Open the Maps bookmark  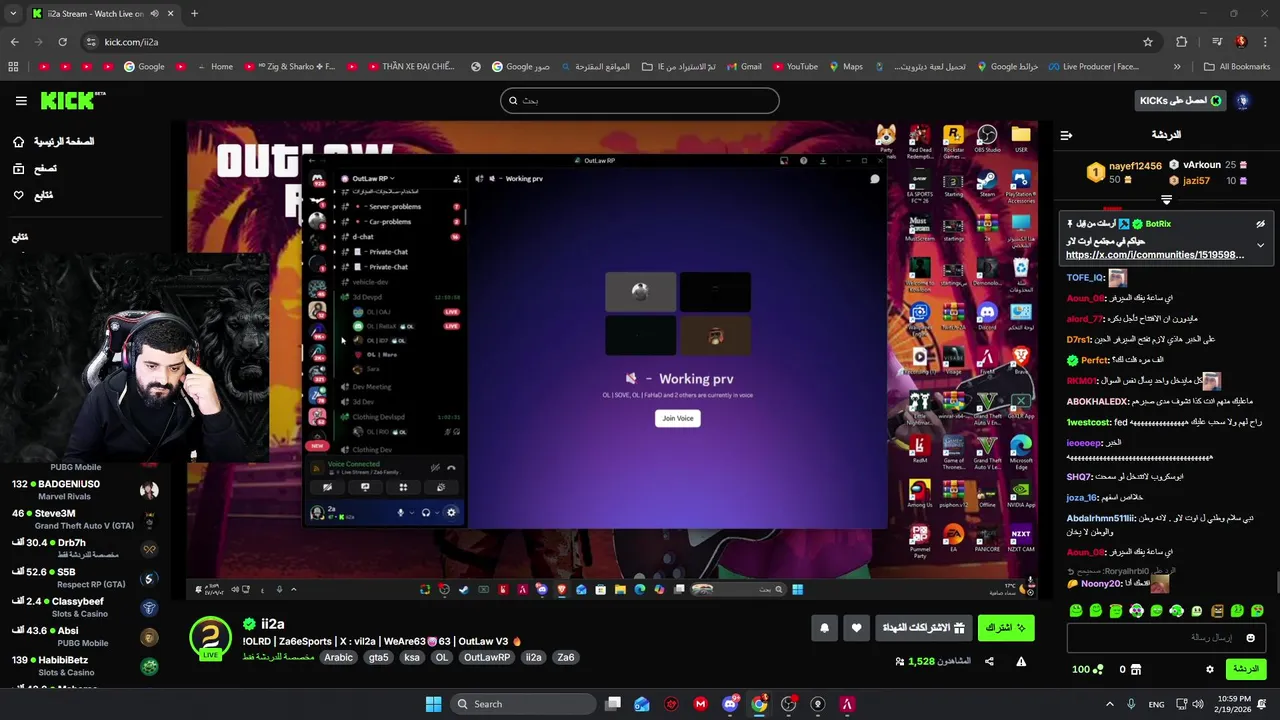pyautogui.click(x=844, y=67)
